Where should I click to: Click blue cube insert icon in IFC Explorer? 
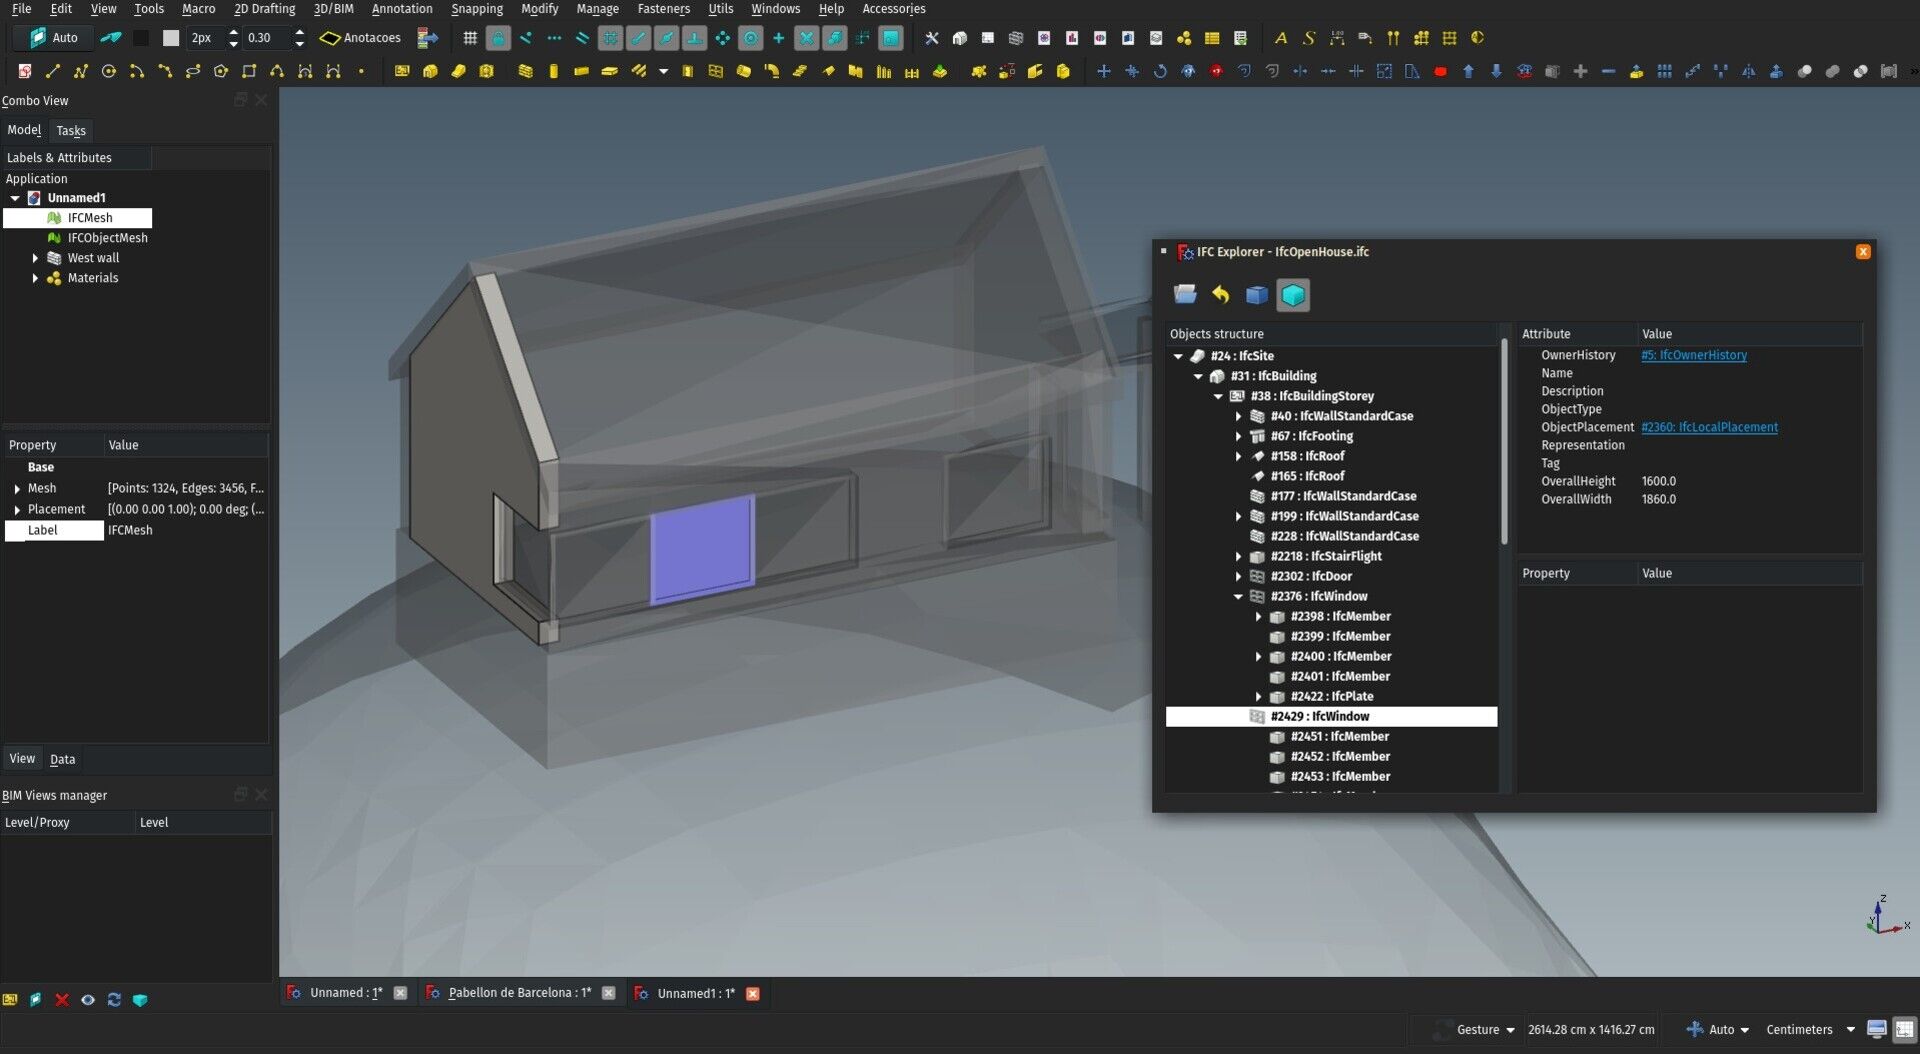point(1257,294)
